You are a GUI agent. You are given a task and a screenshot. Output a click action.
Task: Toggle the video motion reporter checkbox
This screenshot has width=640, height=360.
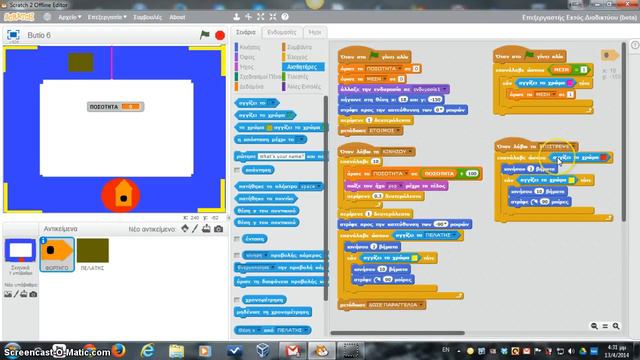point(237,256)
